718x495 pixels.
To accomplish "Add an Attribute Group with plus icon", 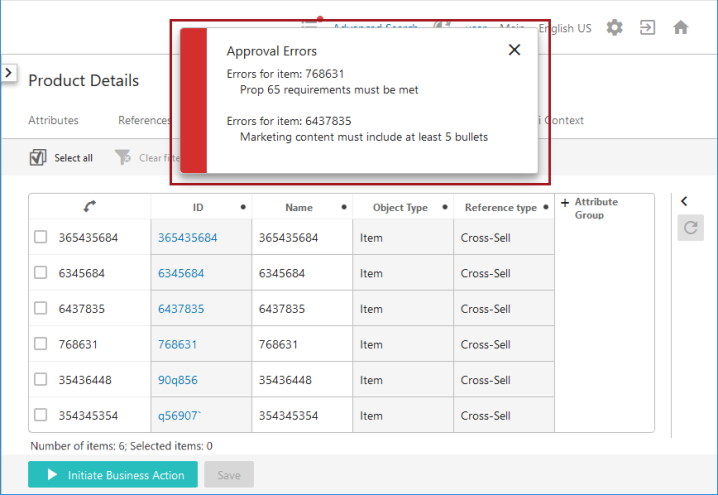I will tap(565, 202).
